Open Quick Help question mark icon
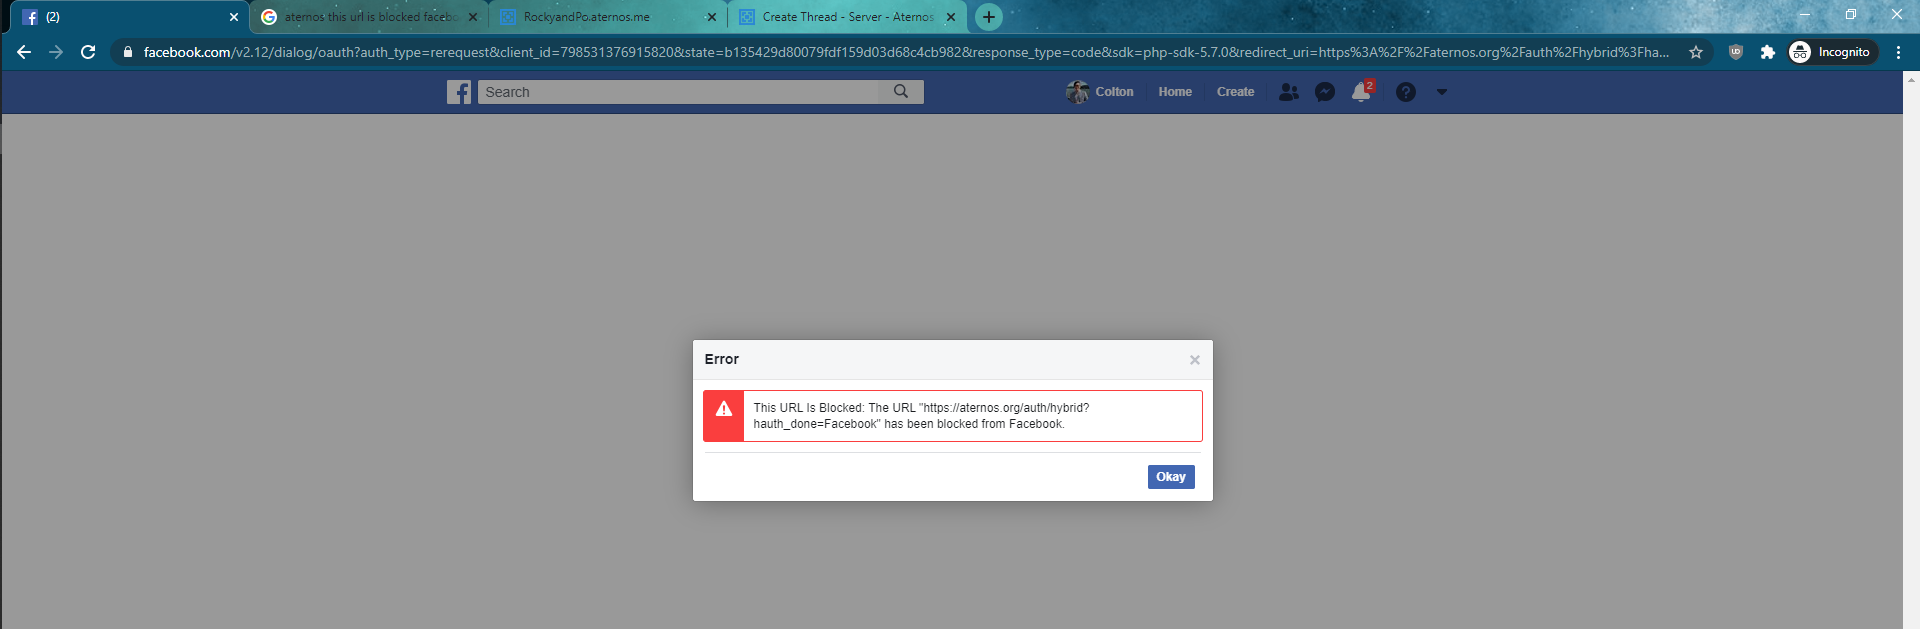 point(1406,92)
